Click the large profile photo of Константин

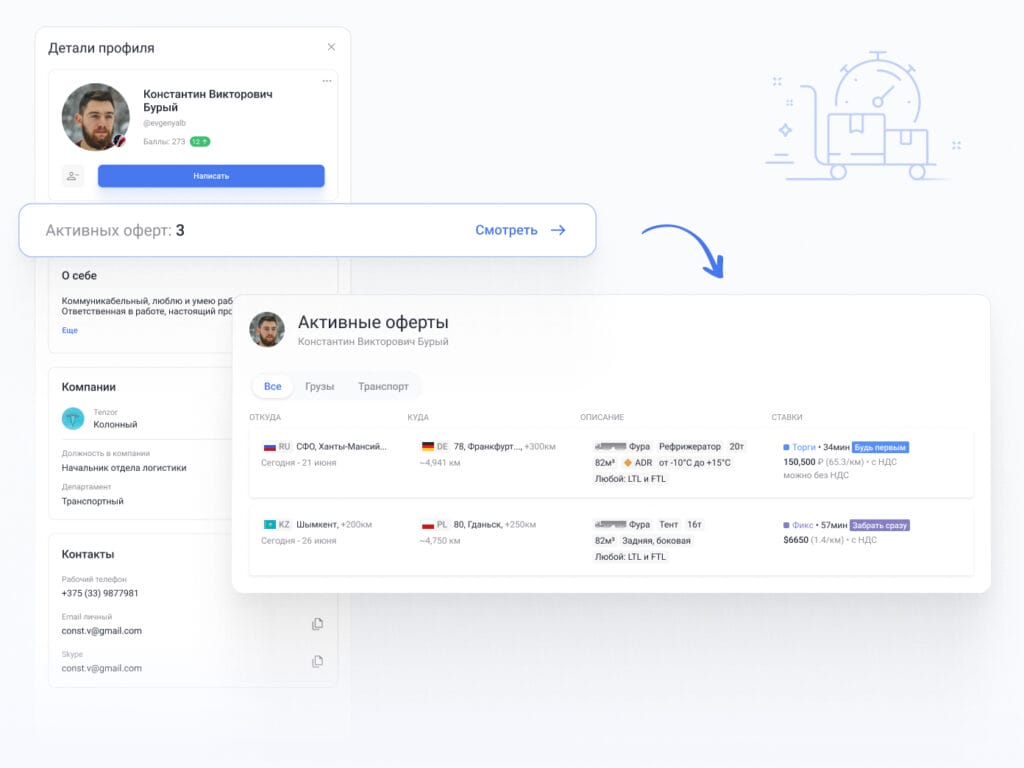point(96,117)
